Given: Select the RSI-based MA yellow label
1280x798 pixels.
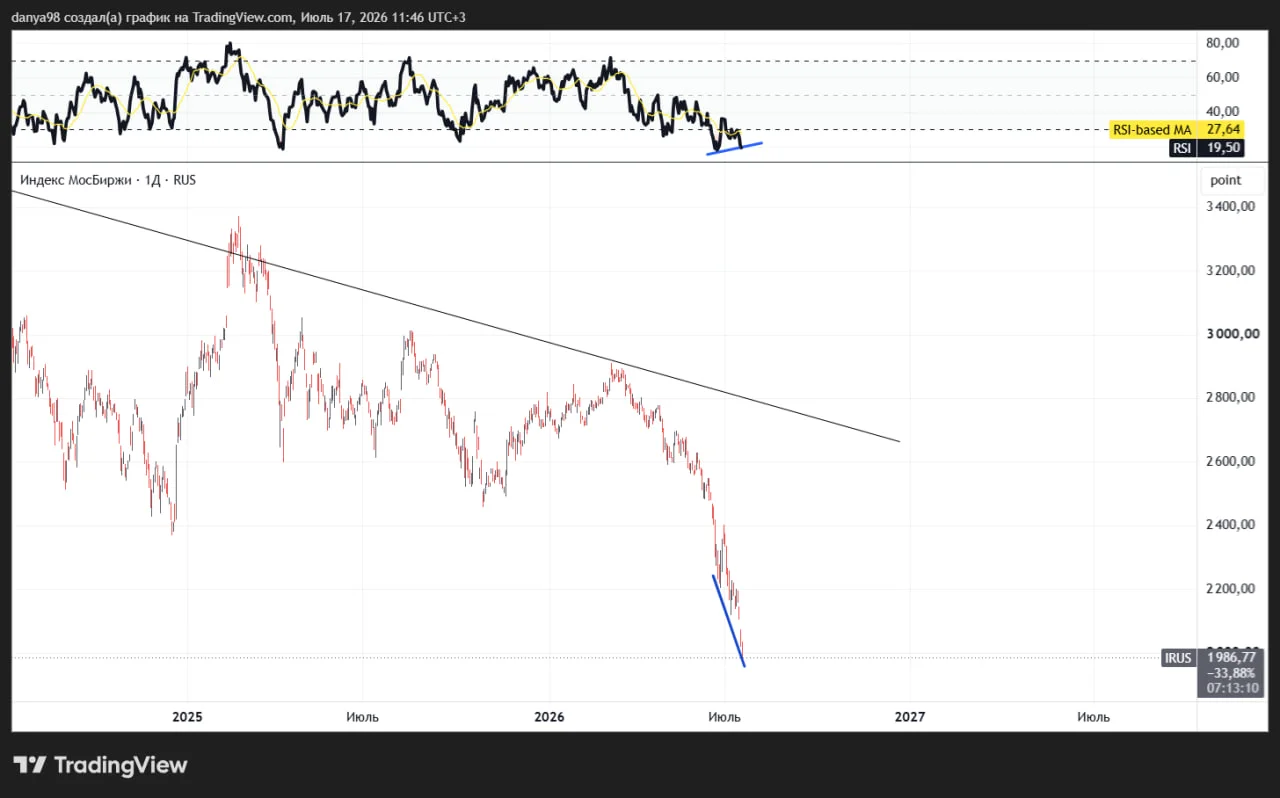Looking at the screenshot, I should [1151, 130].
